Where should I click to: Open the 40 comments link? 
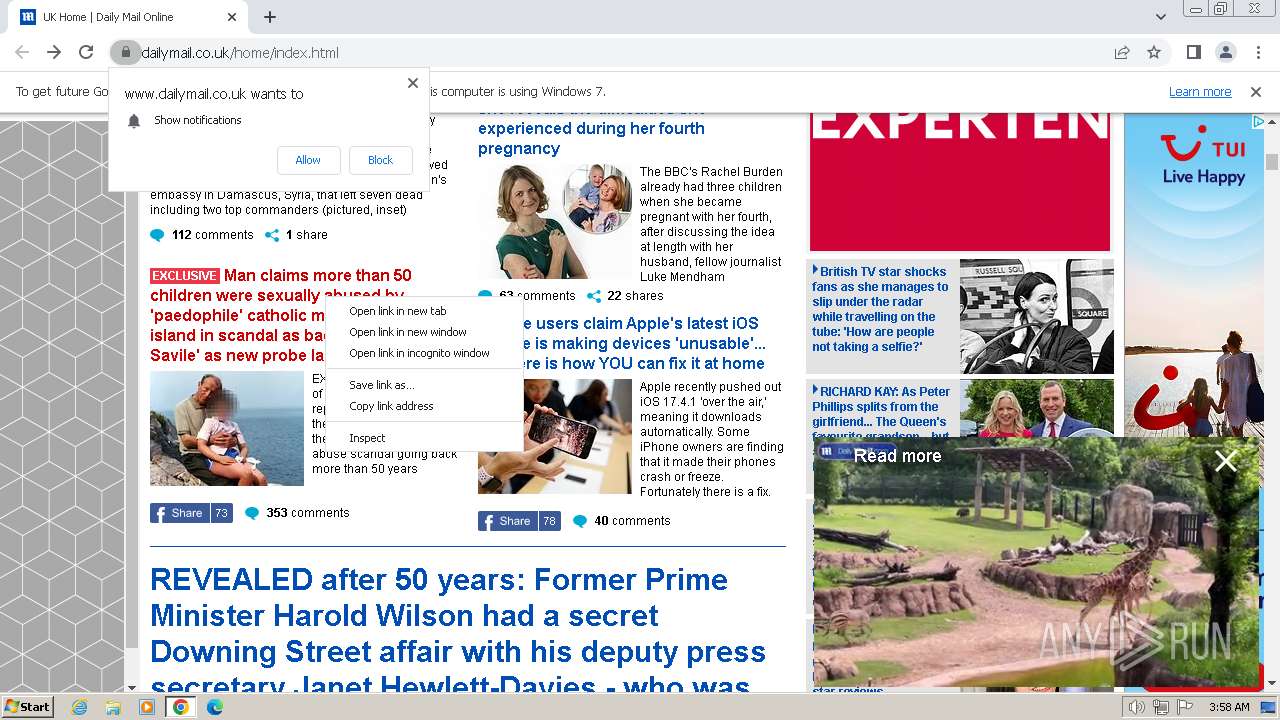(632, 521)
